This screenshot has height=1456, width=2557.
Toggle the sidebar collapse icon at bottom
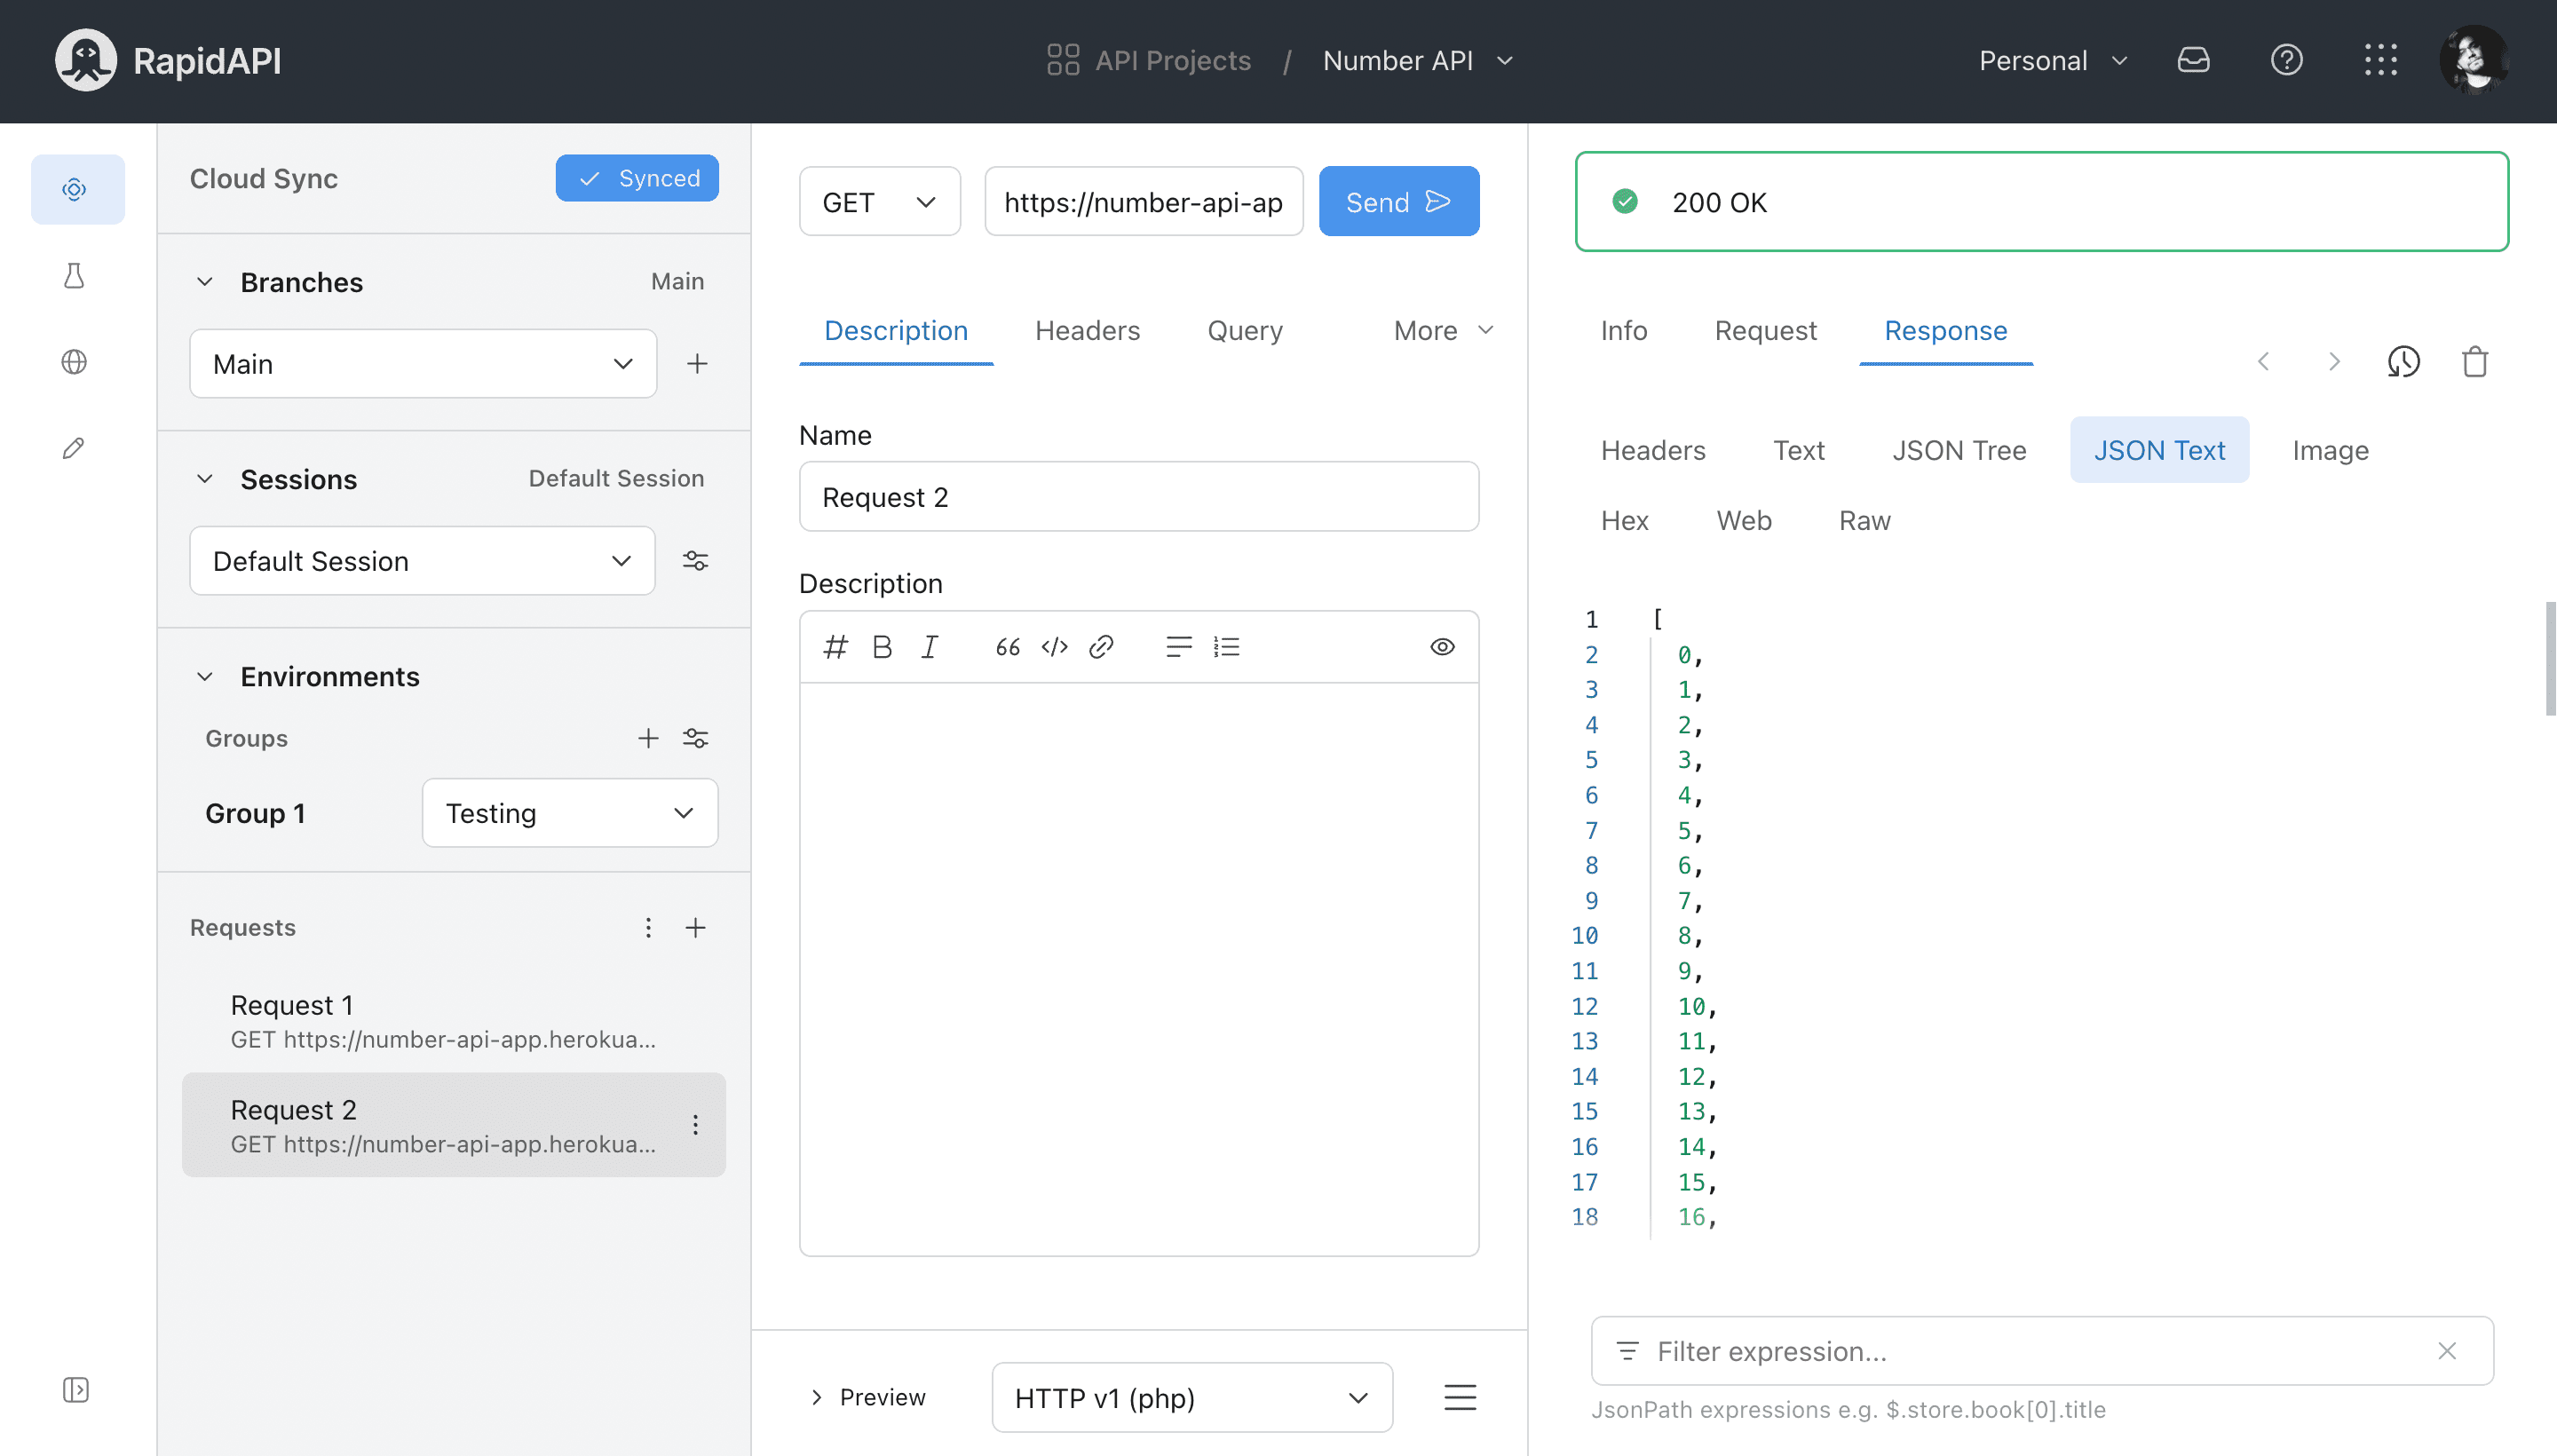(x=75, y=1390)
